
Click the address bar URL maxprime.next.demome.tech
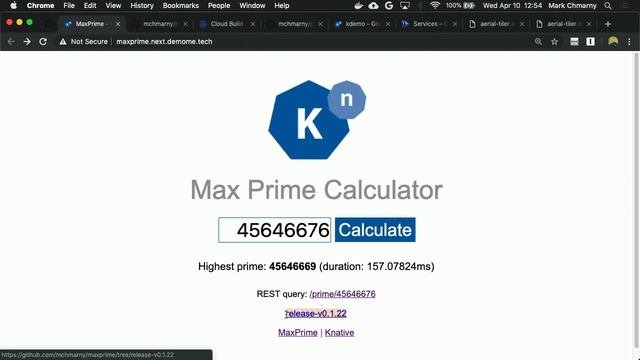164,42
